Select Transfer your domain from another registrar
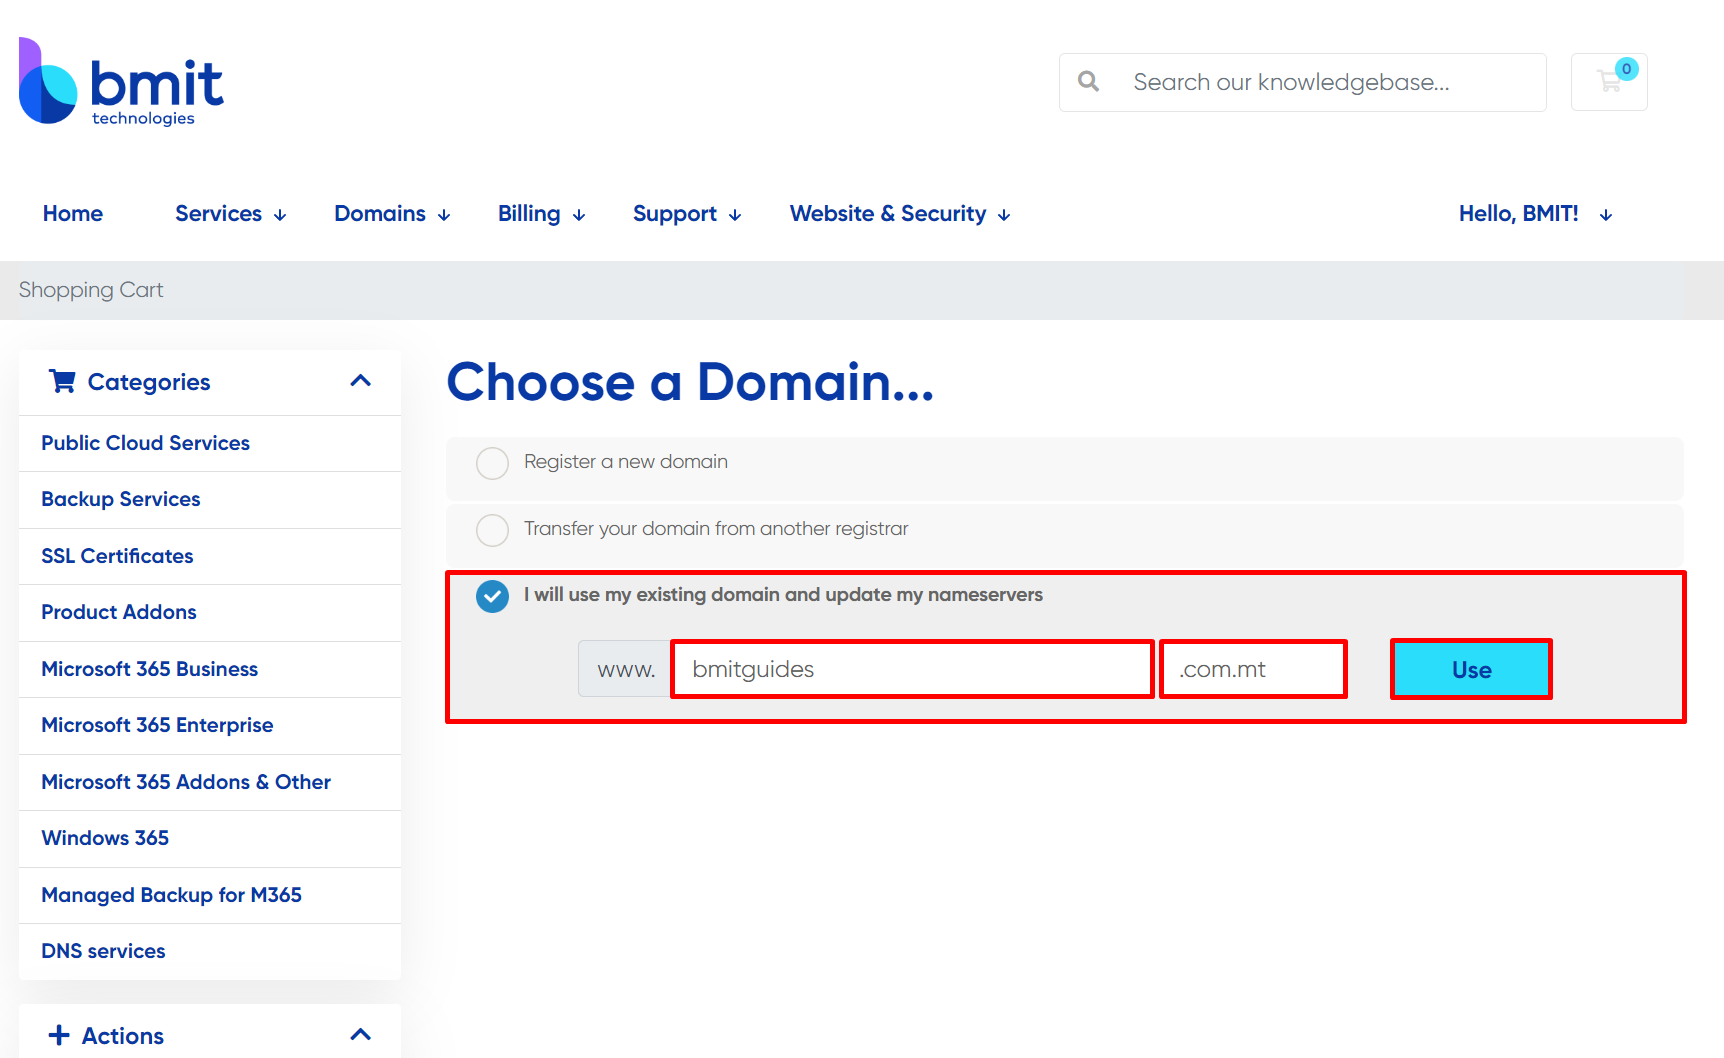 pos(492,530)
